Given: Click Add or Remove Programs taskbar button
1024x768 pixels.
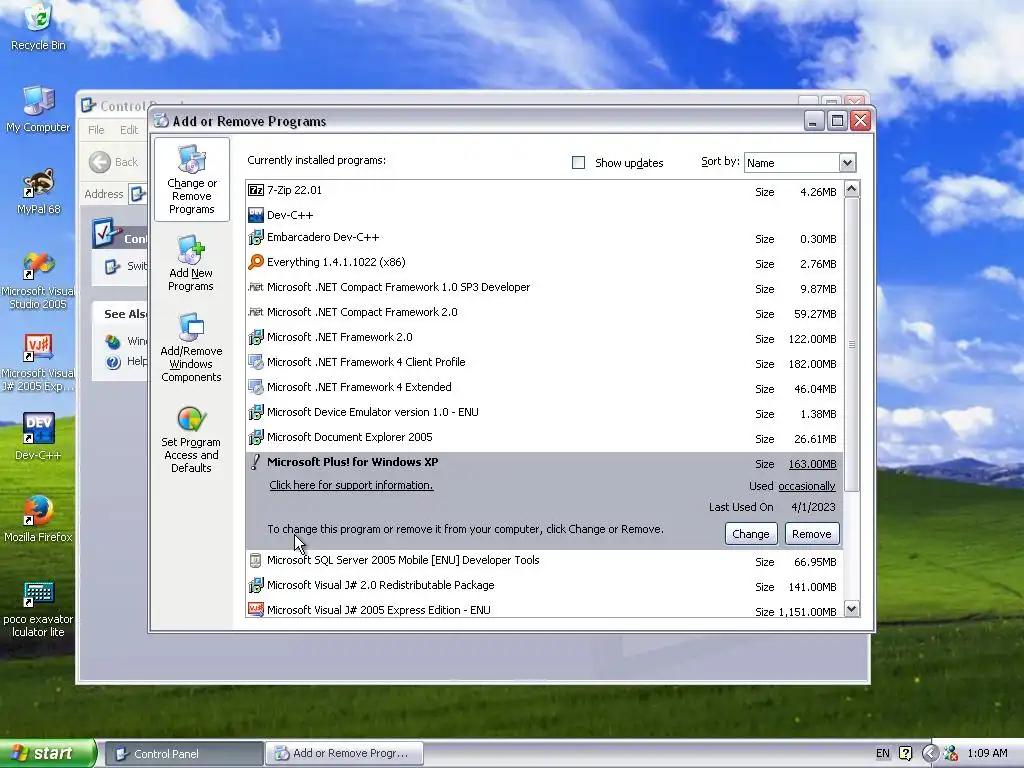Looking at the screenshot, I should [x=344, y=754].
